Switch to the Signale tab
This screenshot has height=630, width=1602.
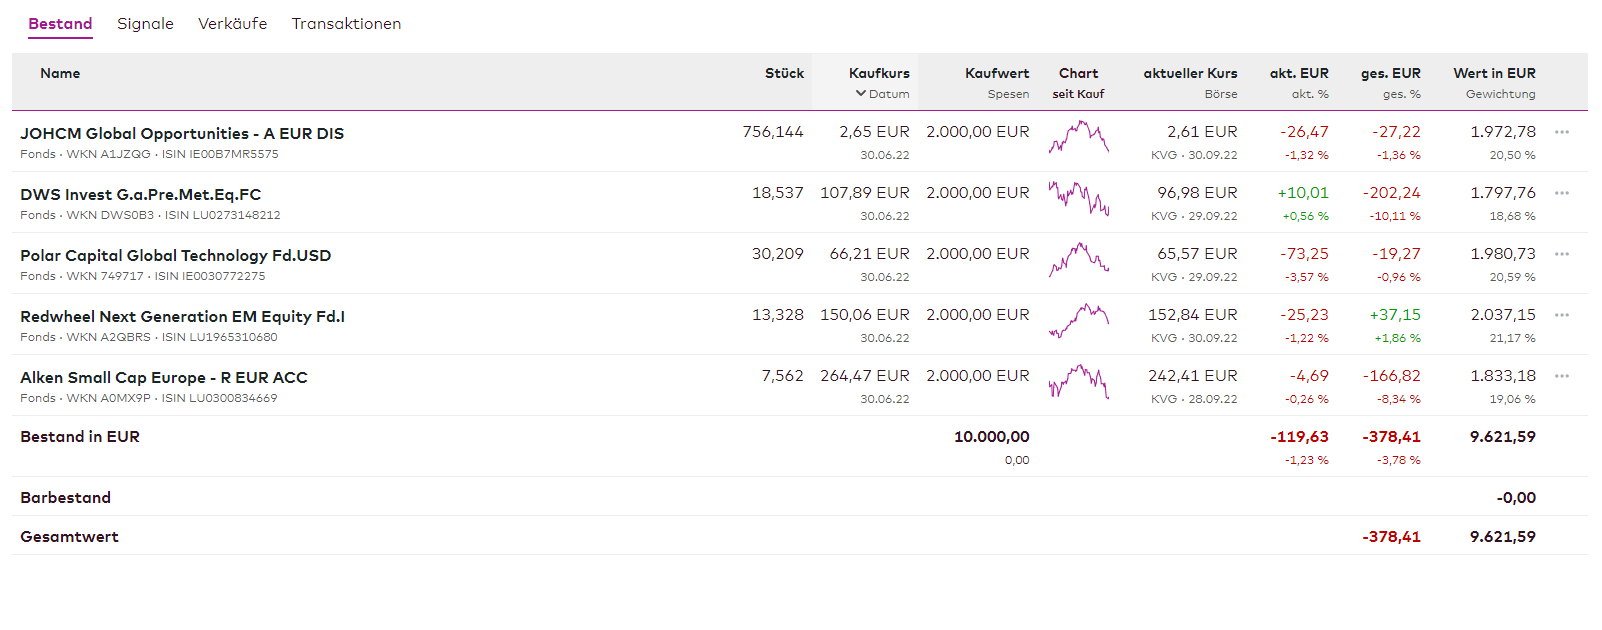coord(145,24)
